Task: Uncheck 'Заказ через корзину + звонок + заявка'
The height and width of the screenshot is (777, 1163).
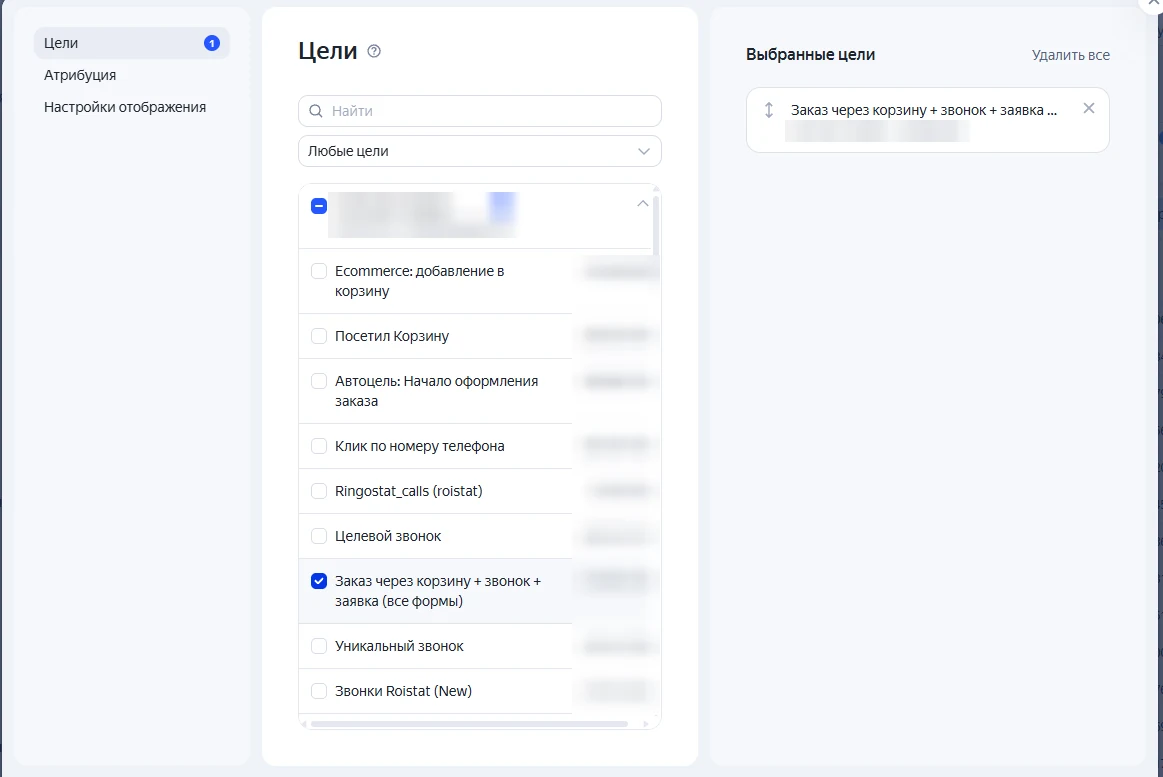Action: [x=319, y=581]
